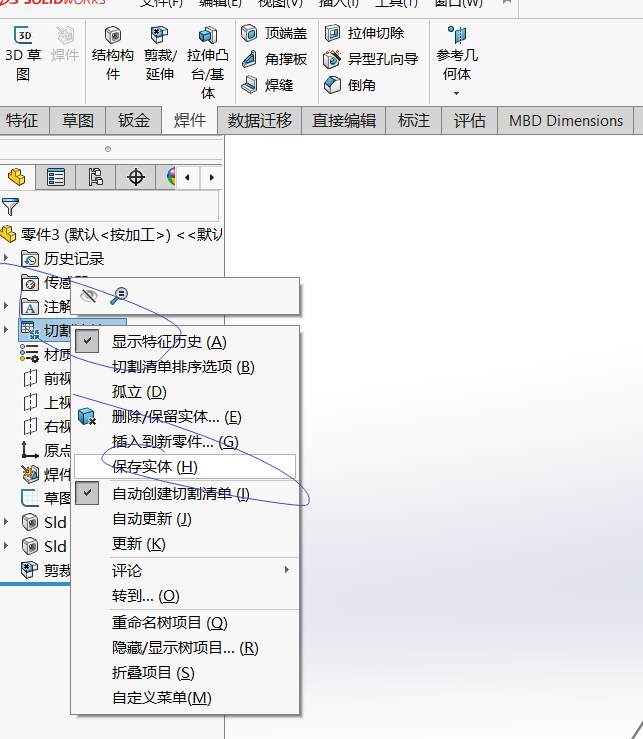Select the 传感器 sensors folder icon
The height and width of the screenshot is (739, 643).
(x=30, y=283)
